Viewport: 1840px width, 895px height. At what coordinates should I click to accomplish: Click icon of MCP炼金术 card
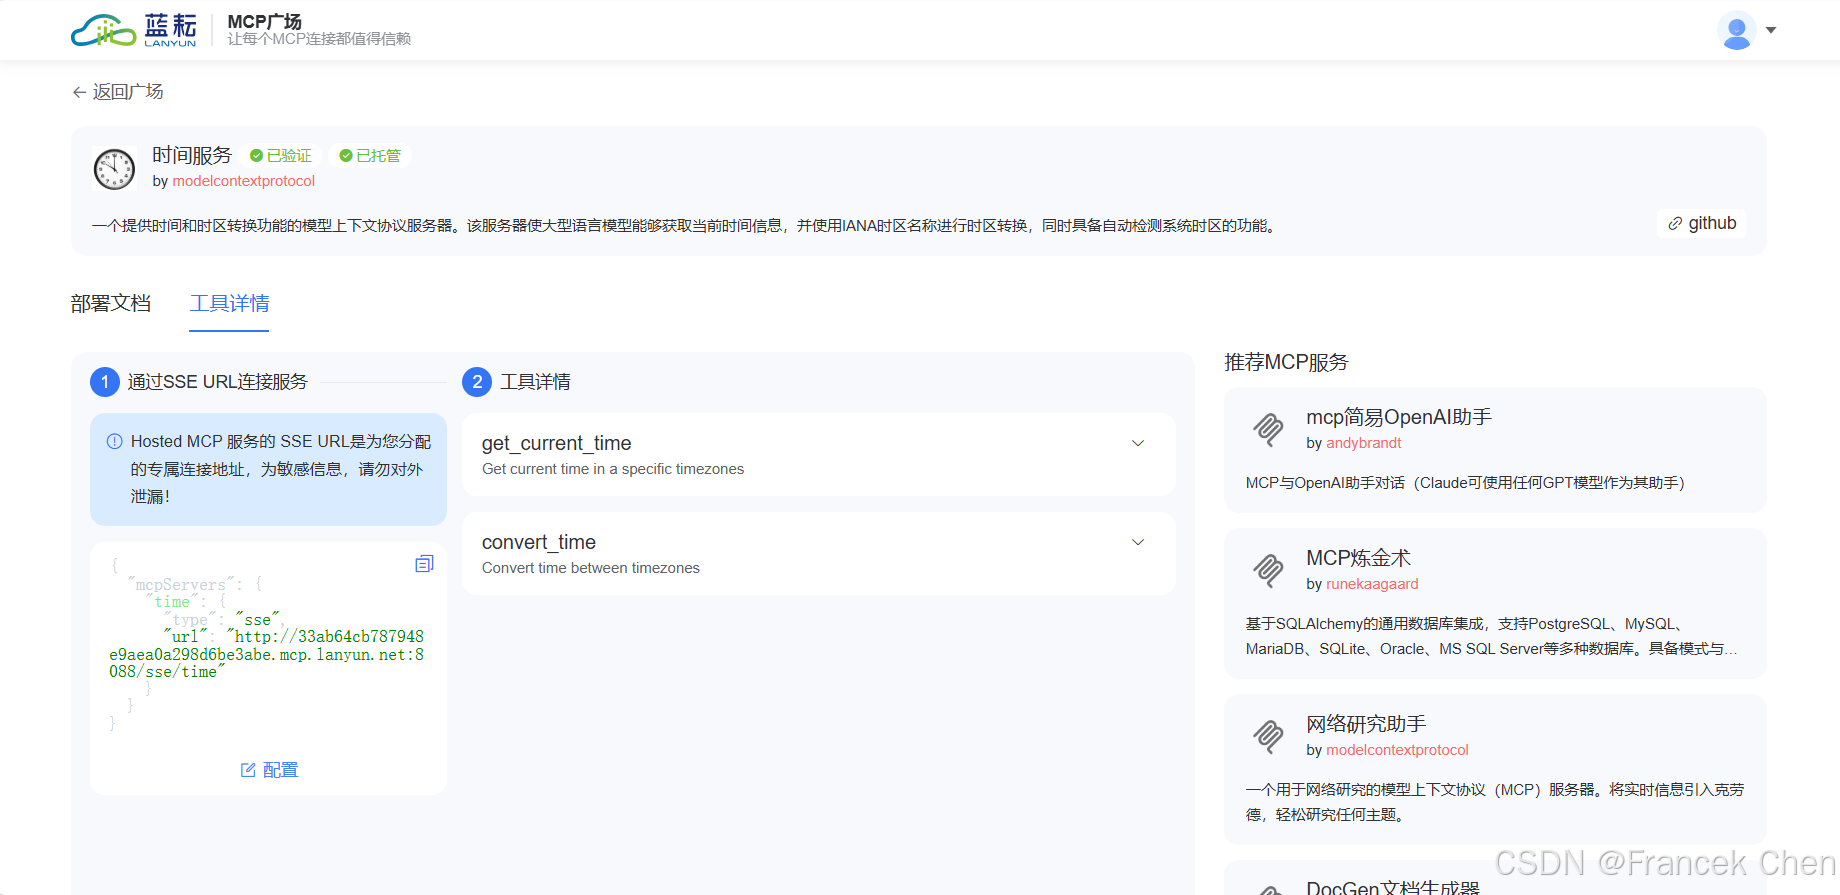pos(1268,570)
